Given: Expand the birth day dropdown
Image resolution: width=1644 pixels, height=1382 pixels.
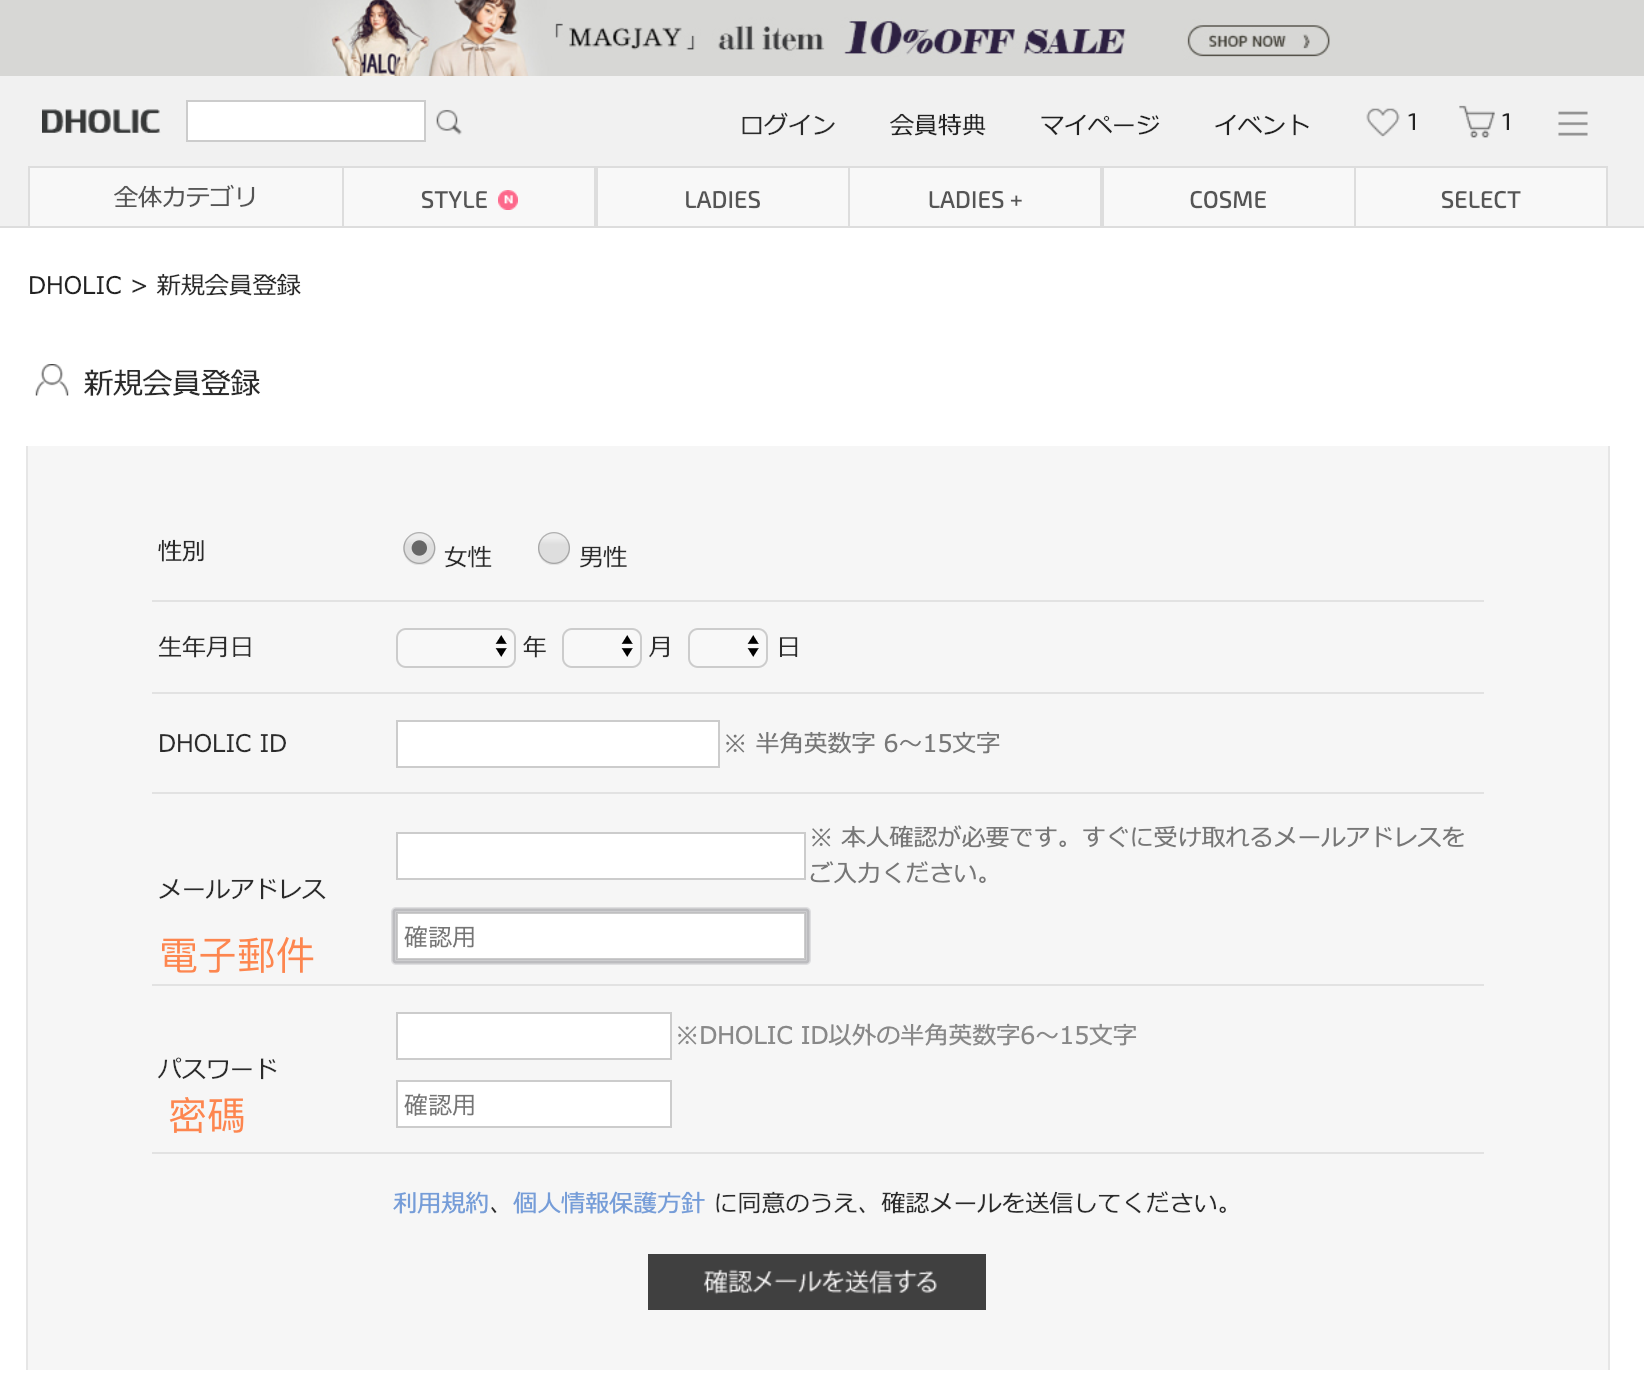Looking at the screenshot, I should coord(727,647).
